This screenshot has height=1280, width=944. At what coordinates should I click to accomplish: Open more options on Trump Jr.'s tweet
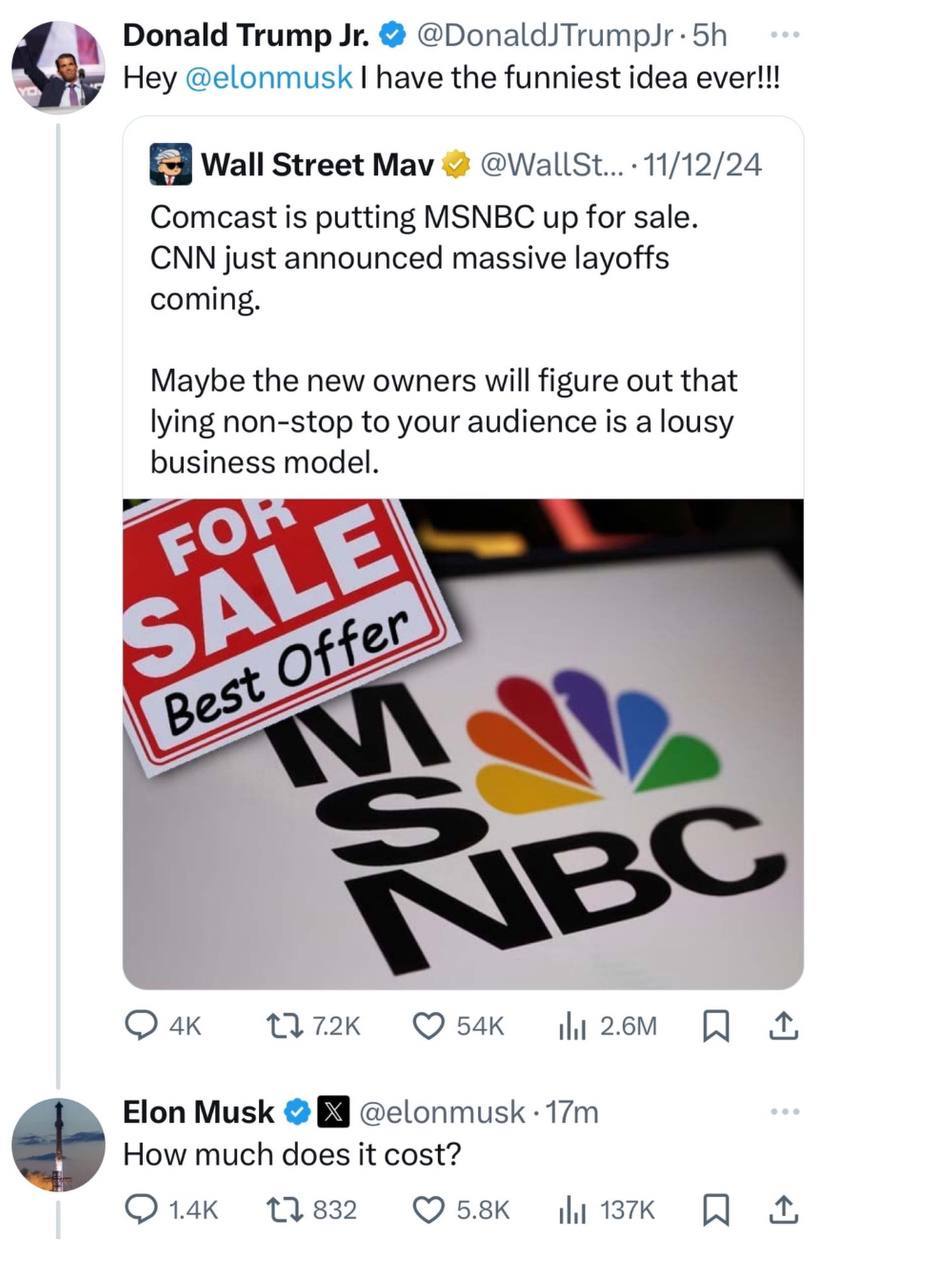point(786,35)
